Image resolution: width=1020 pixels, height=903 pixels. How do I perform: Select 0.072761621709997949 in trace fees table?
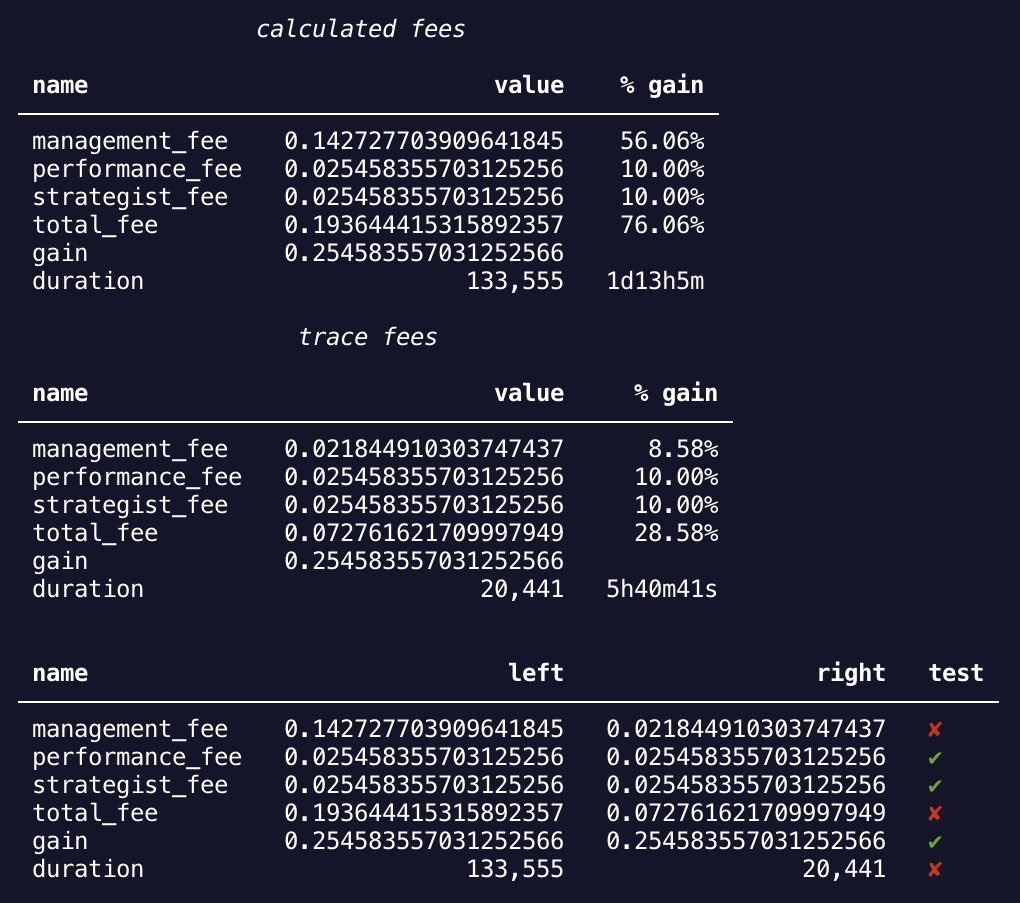tap(424, 533)
